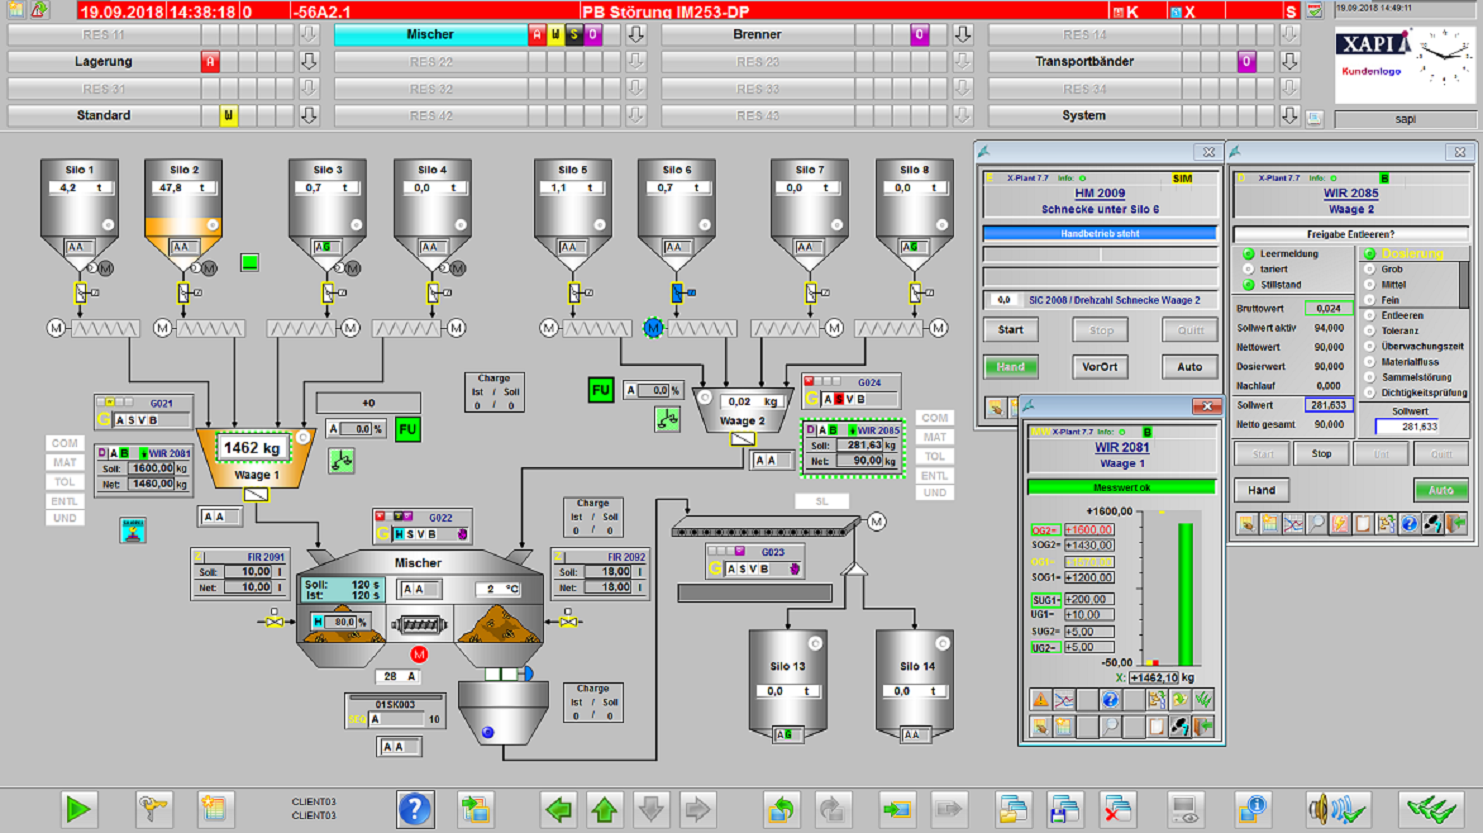Expand the Mischer area dropdown arrow
This screenshot has height=833, width=1483.
[x=636, y=35]
